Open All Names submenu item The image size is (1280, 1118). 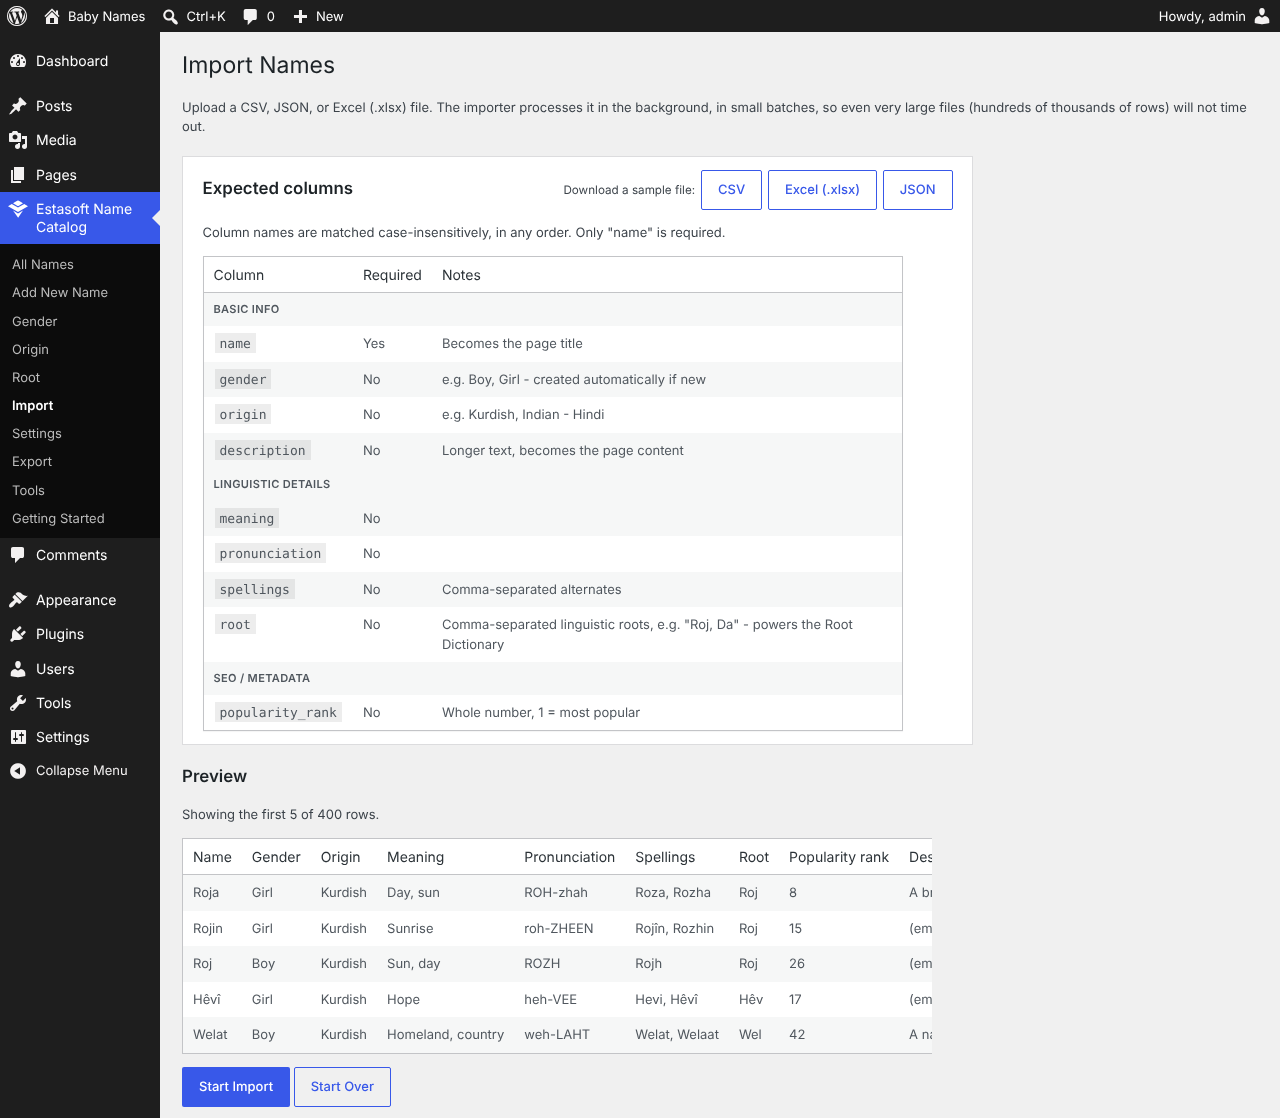tap(43, 264)
